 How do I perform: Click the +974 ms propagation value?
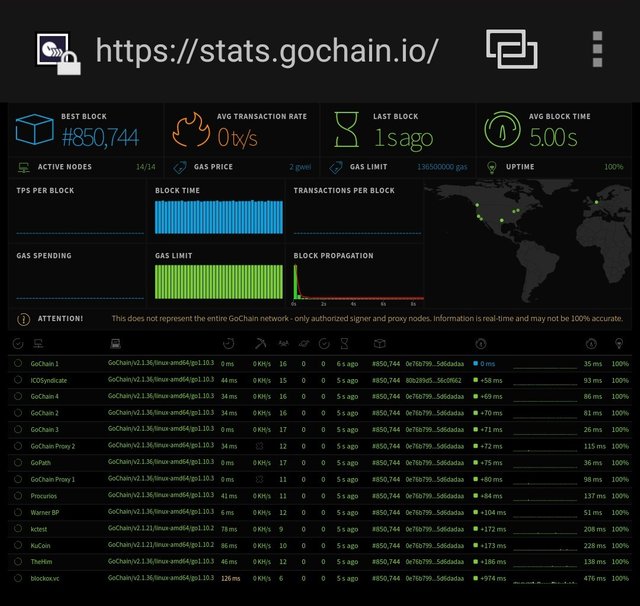pyautogui.click(x=493, y=578)
